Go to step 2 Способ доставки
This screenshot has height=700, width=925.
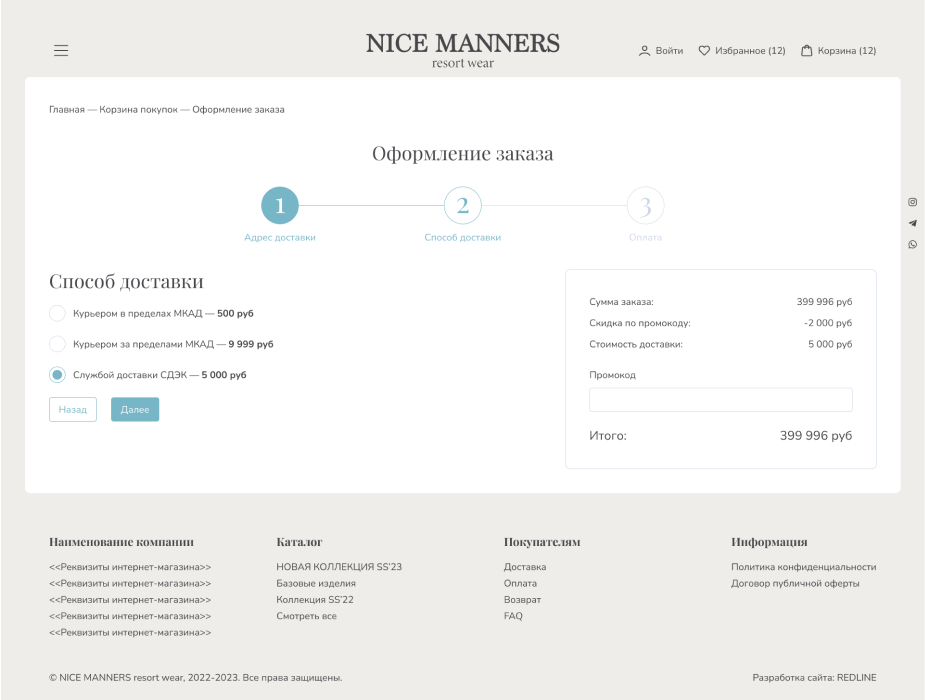click(x=462, y=206)
